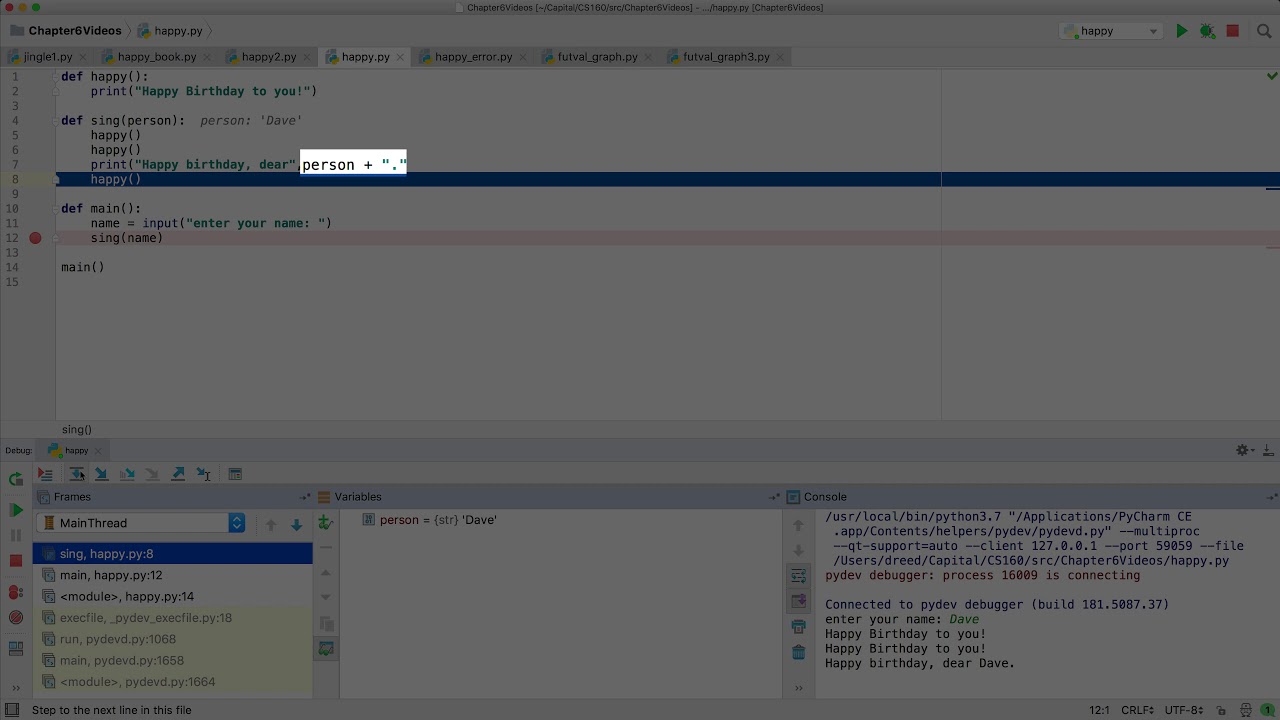This screenshot has height=720, width=1280.
Task: Click the Step Out icon
Action: click(178, 474)
